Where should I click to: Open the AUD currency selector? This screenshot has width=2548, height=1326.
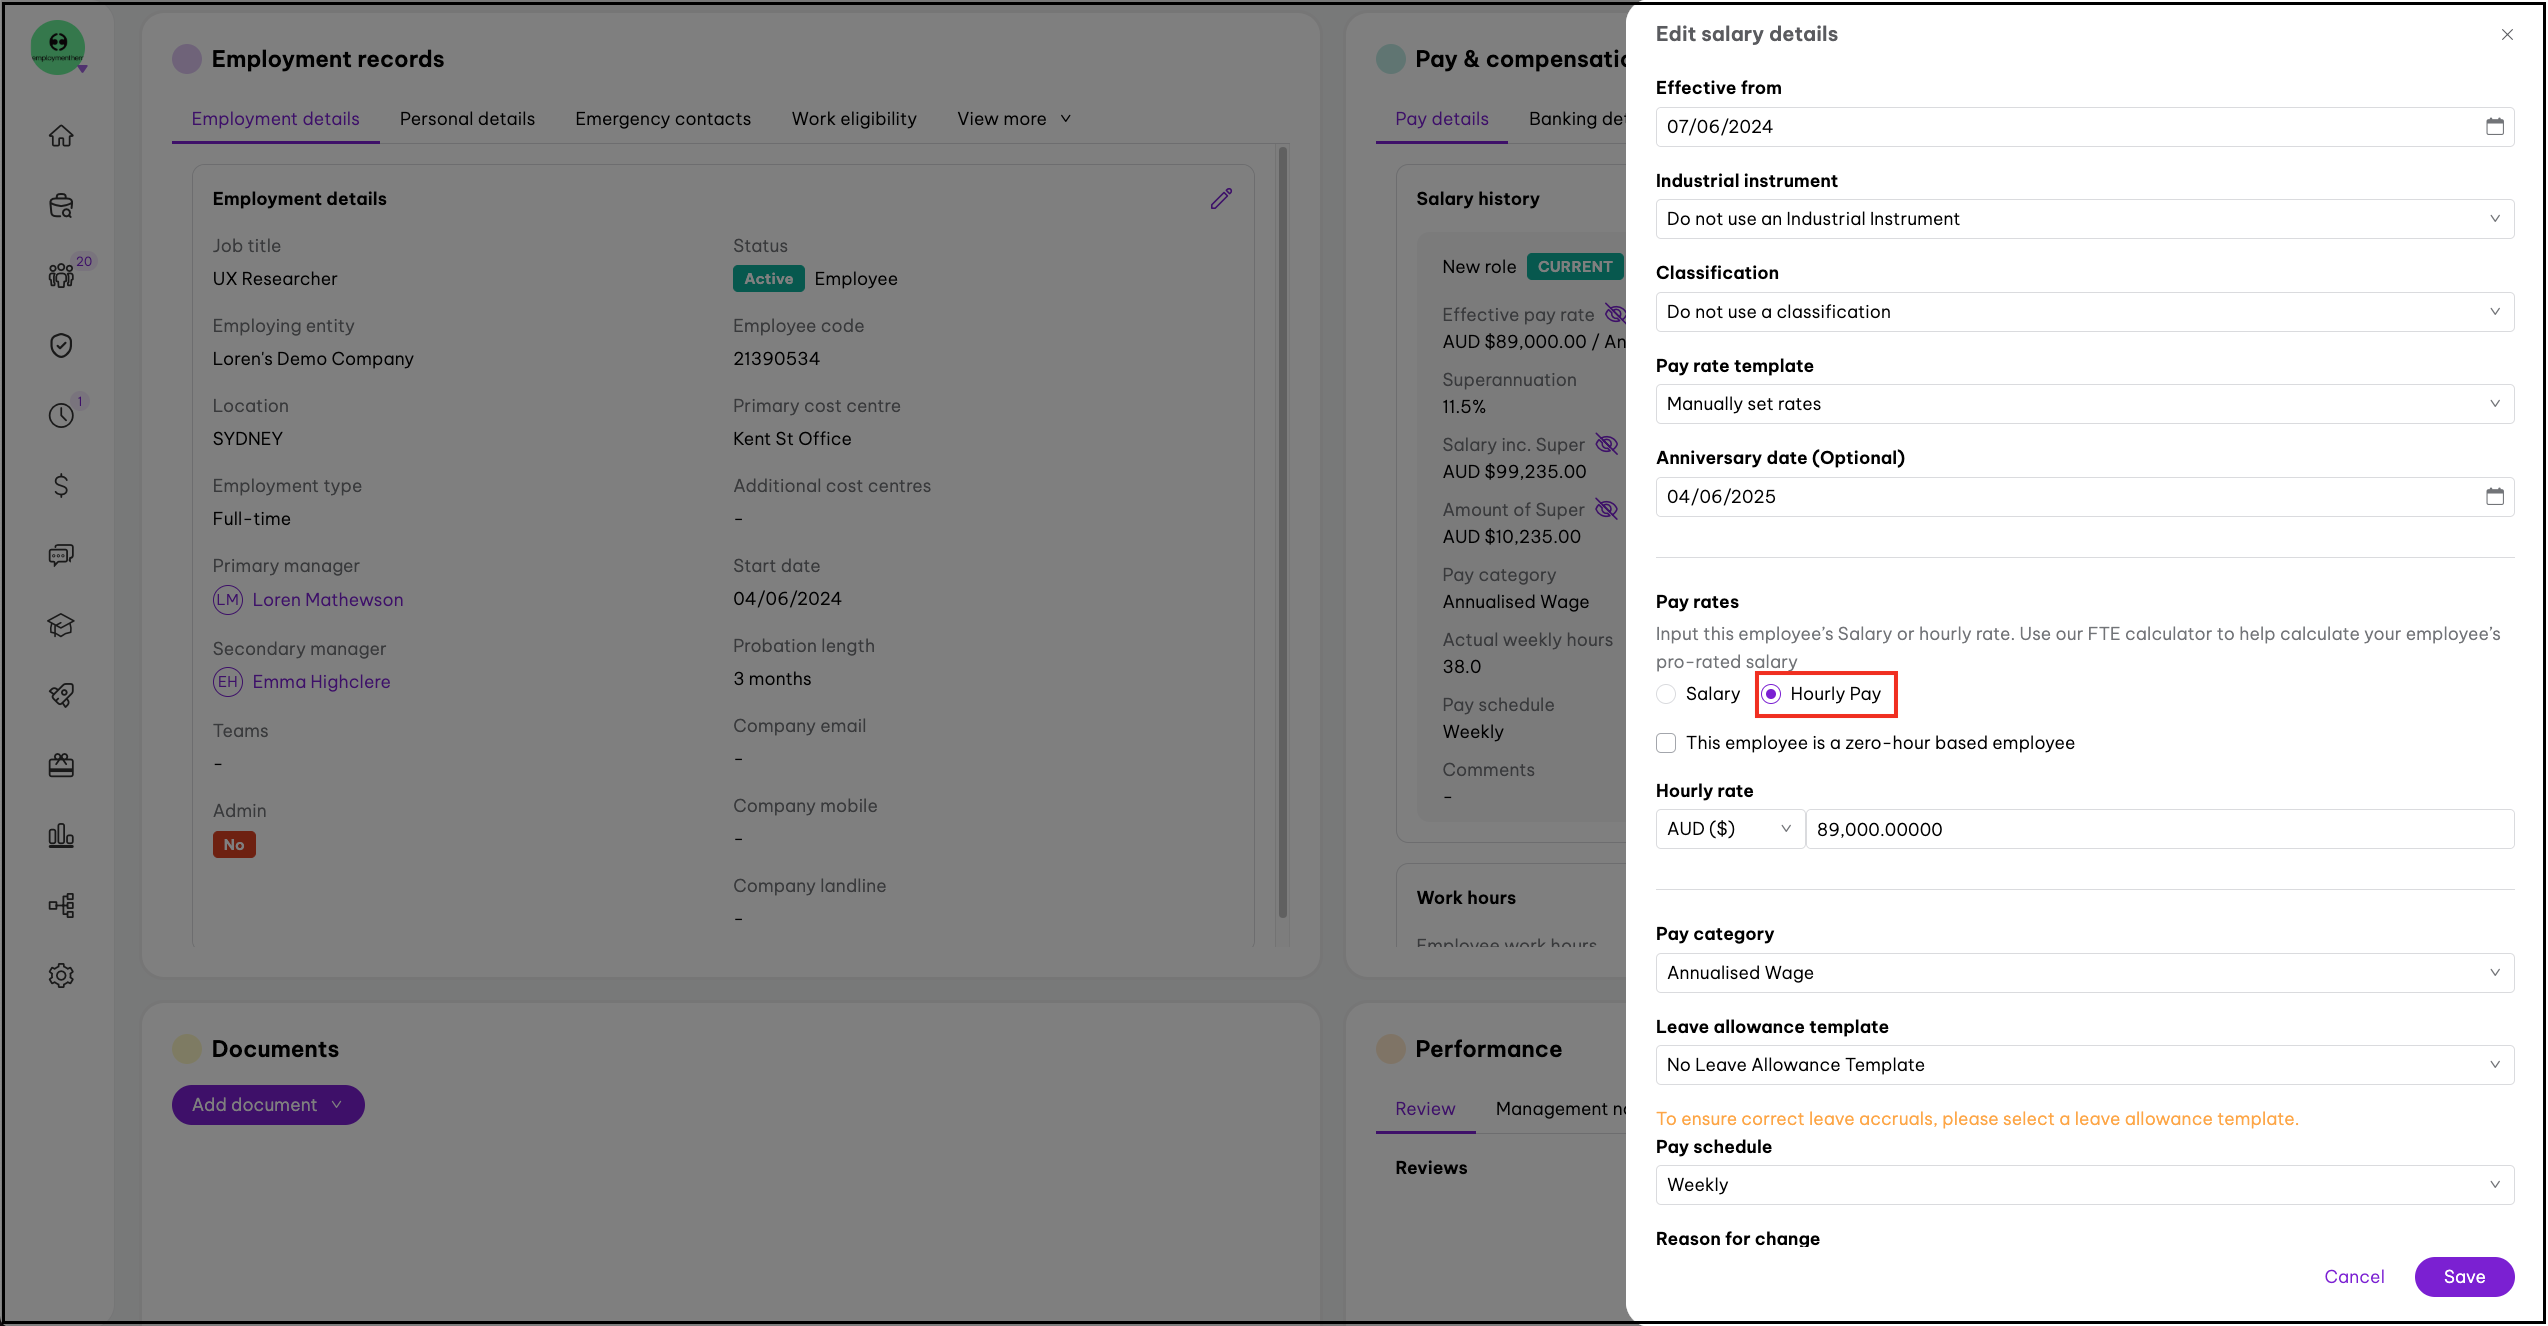coord(1728,829)
